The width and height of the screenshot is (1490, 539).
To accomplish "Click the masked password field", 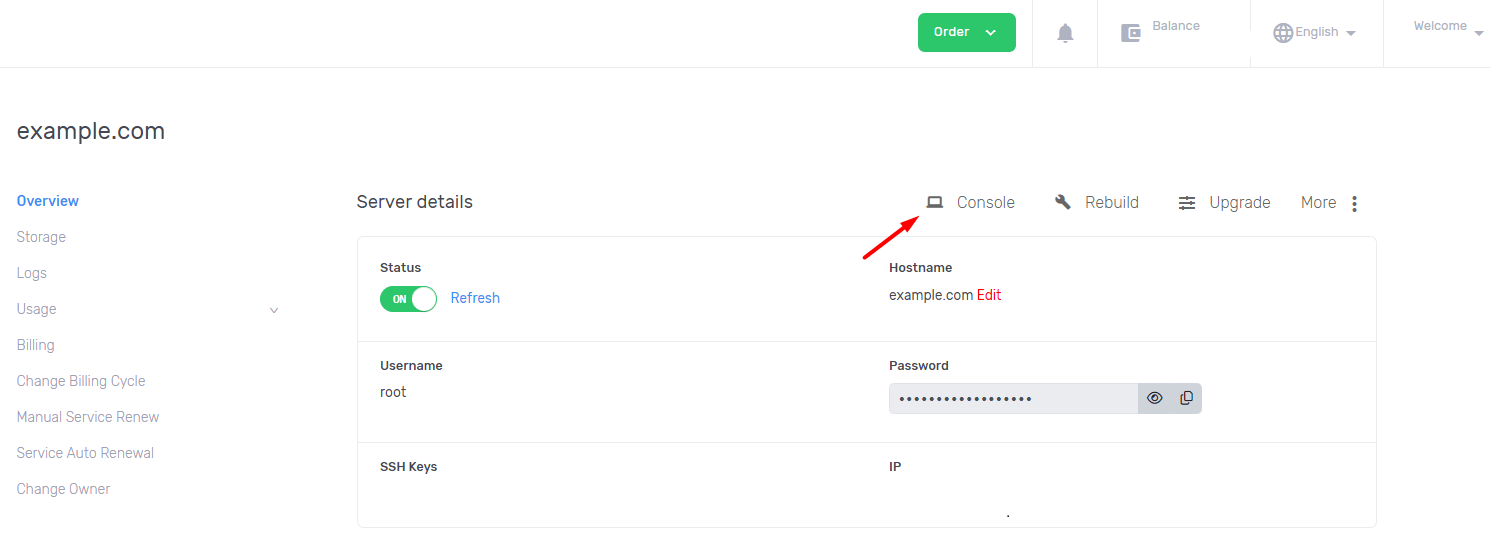I will click(1013, 398).
